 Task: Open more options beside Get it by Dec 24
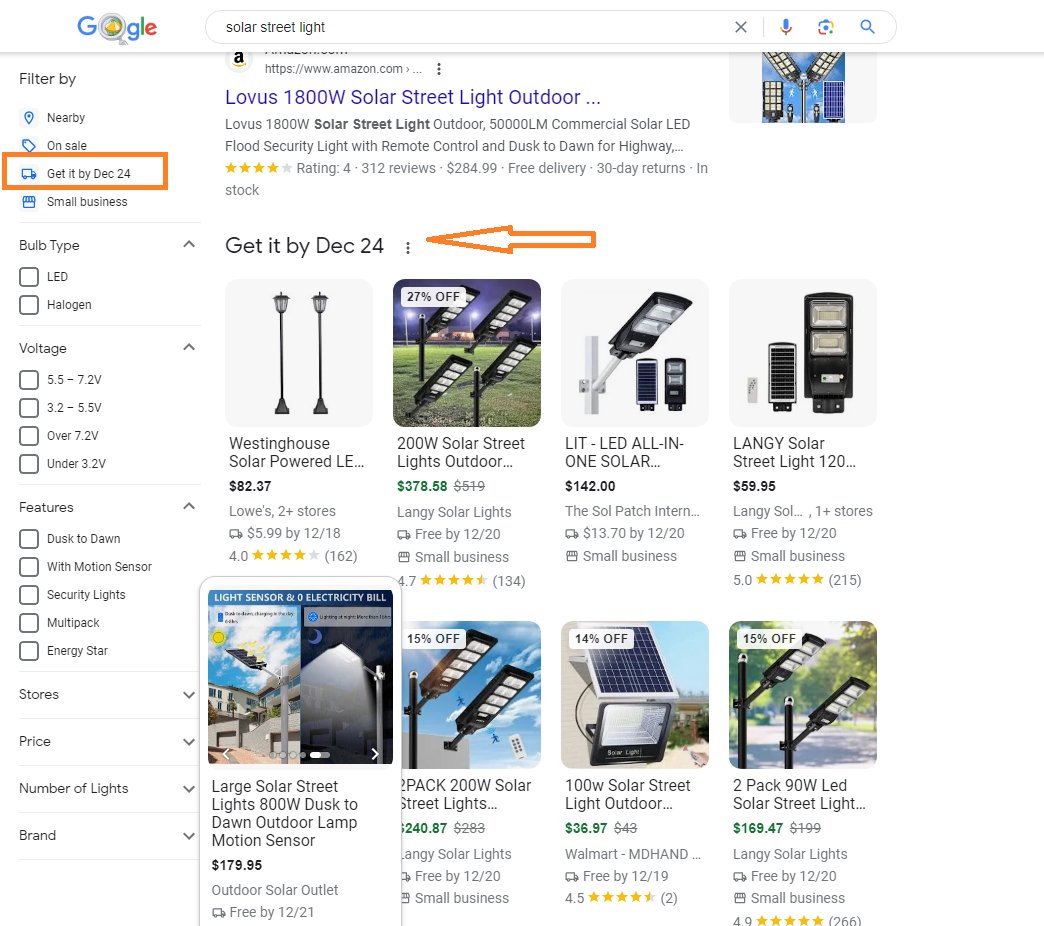point(407,248)
